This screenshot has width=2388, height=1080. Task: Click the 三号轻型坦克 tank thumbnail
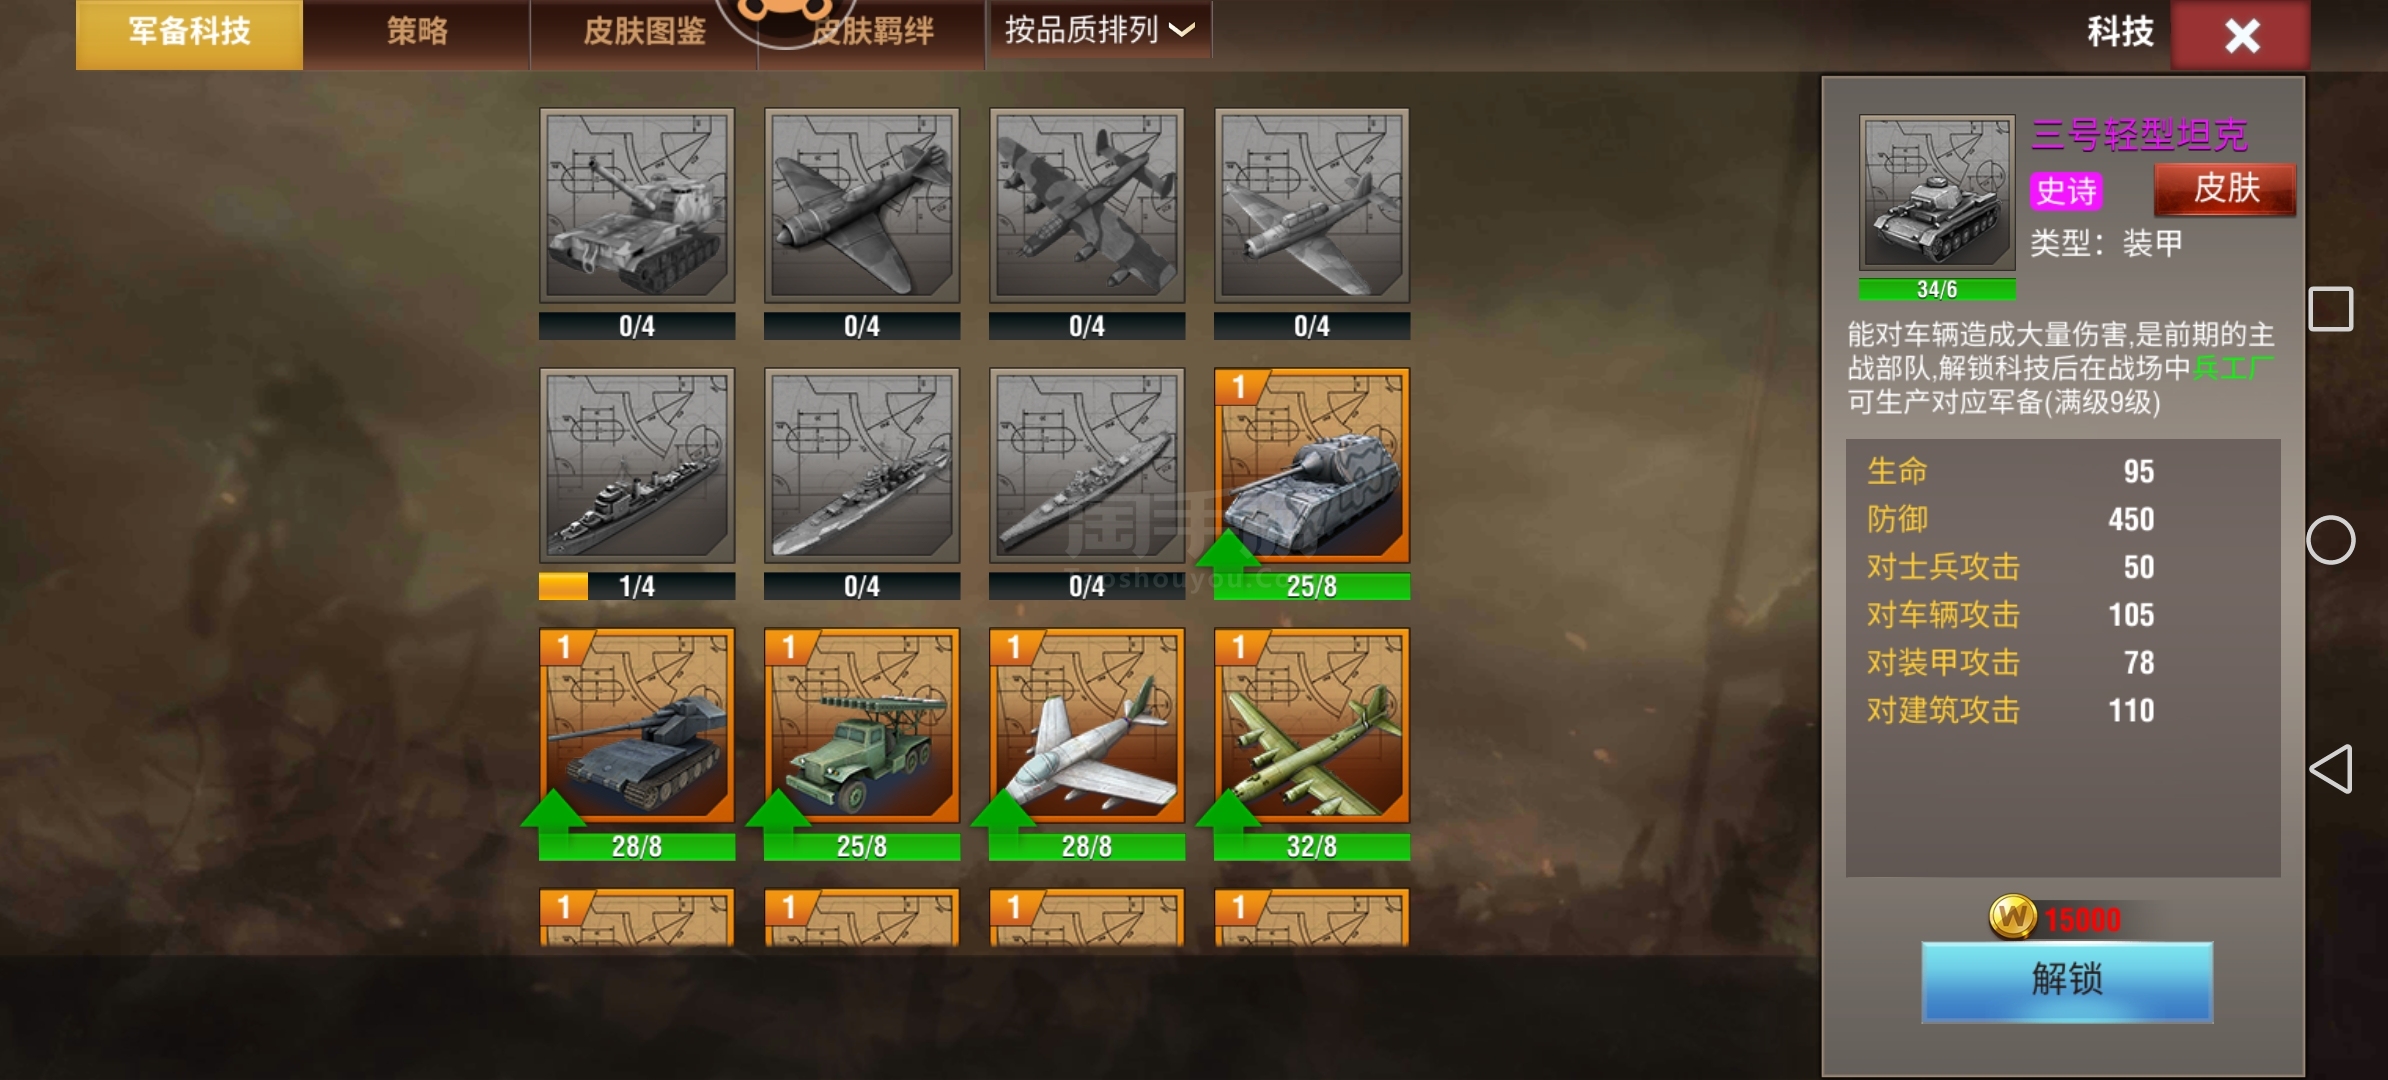[x=1937, y=193]
